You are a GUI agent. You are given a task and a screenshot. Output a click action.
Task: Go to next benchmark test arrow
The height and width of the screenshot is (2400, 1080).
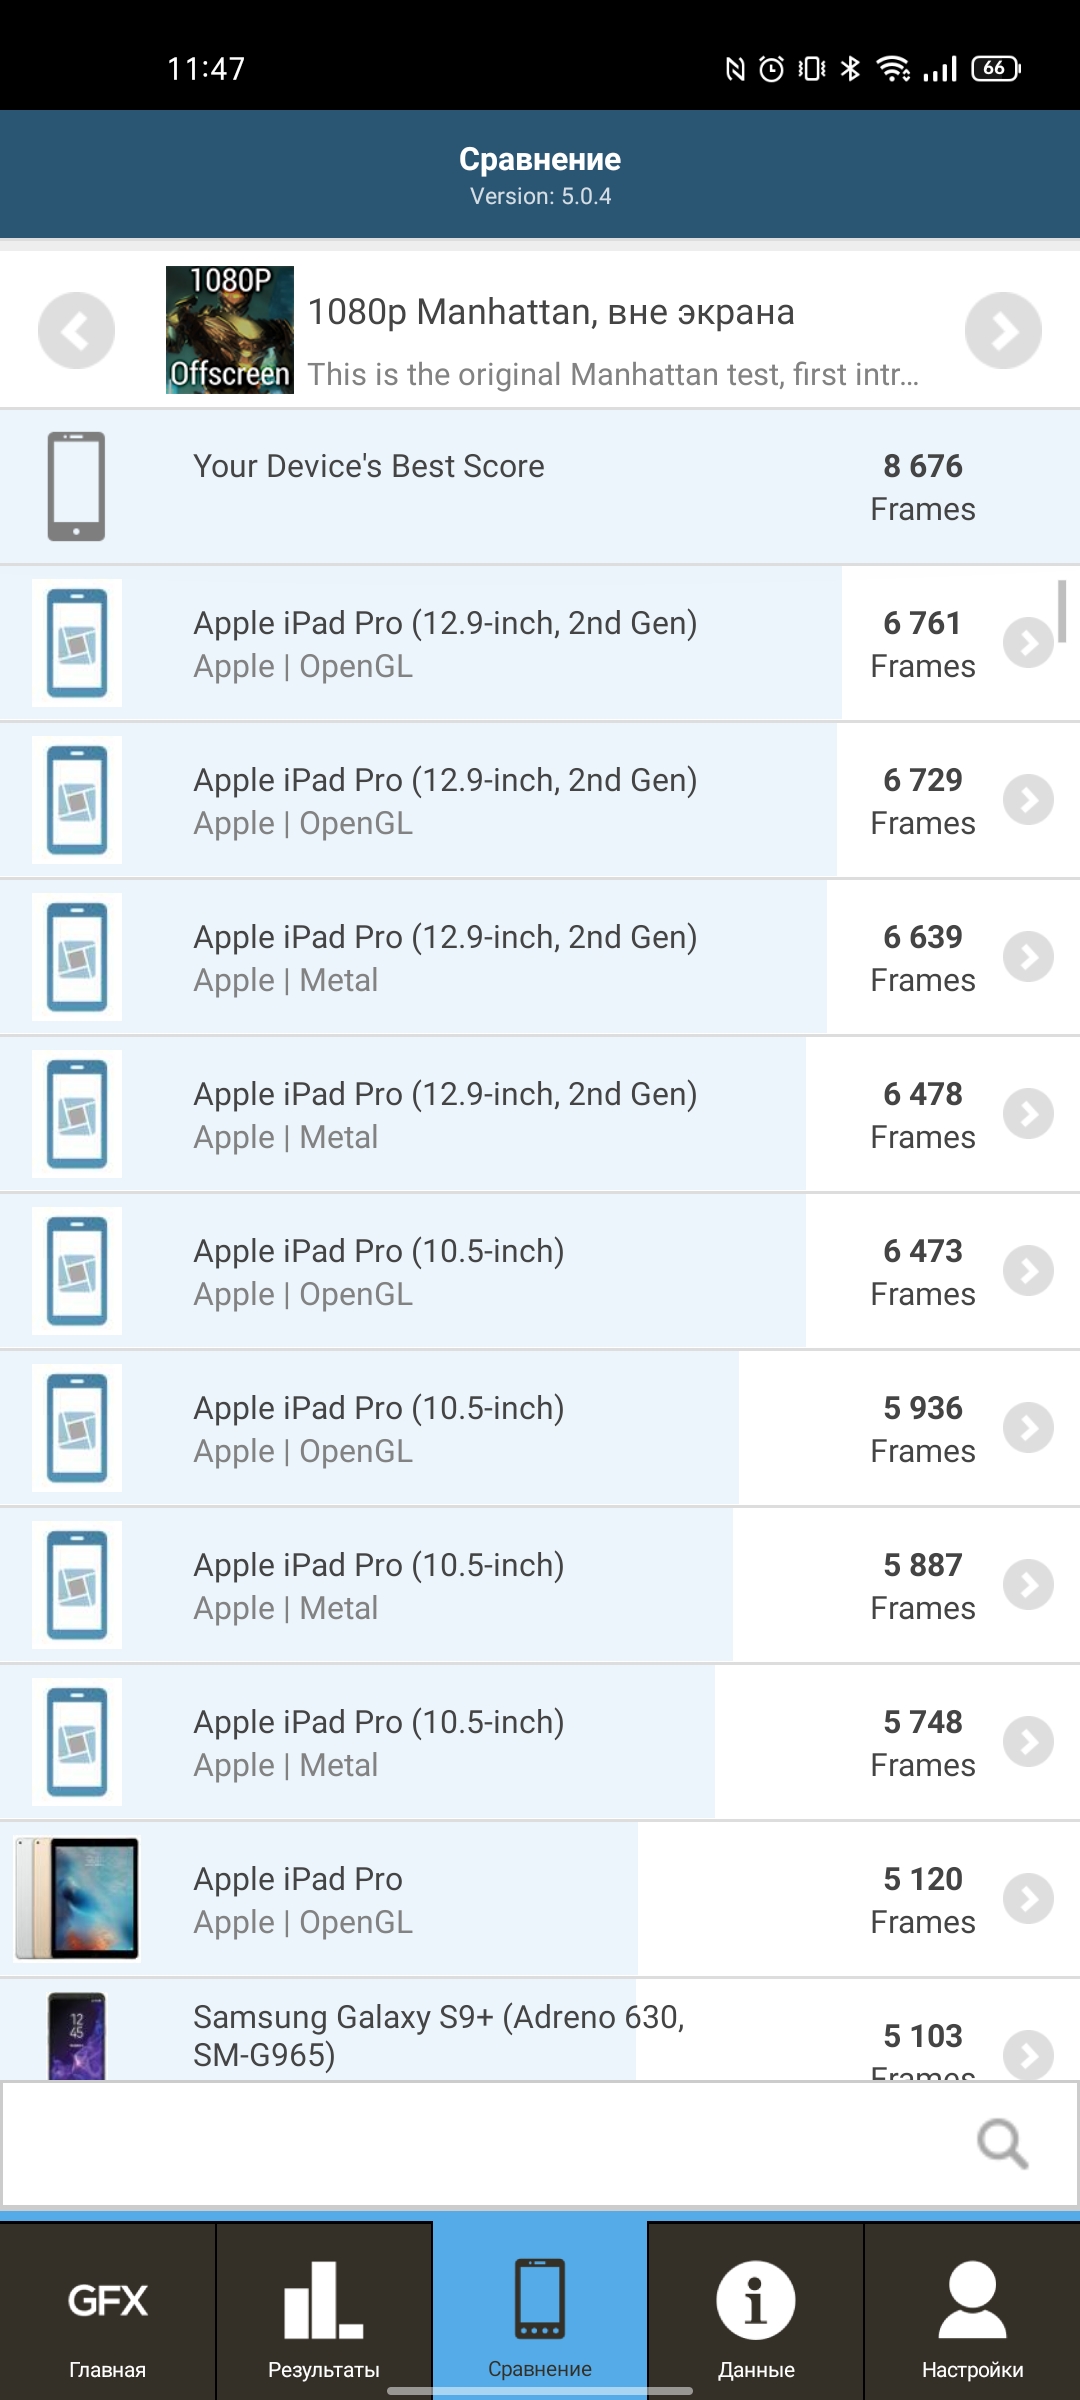tap(1003, 330)
